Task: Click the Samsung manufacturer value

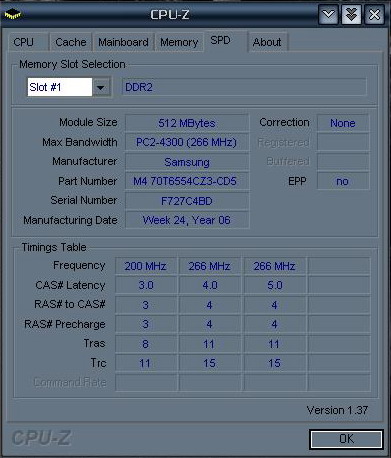Action: (187, 162)
